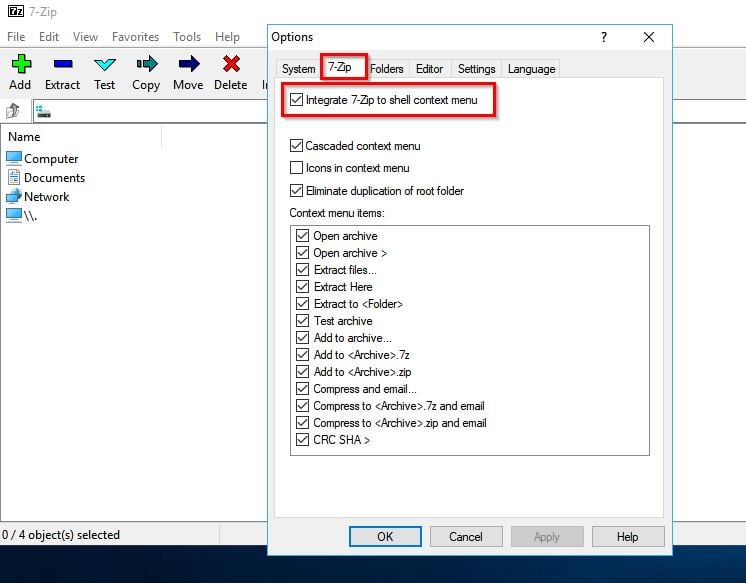Open the Editor tab
The image size is (746, 583).
[430, 69]
